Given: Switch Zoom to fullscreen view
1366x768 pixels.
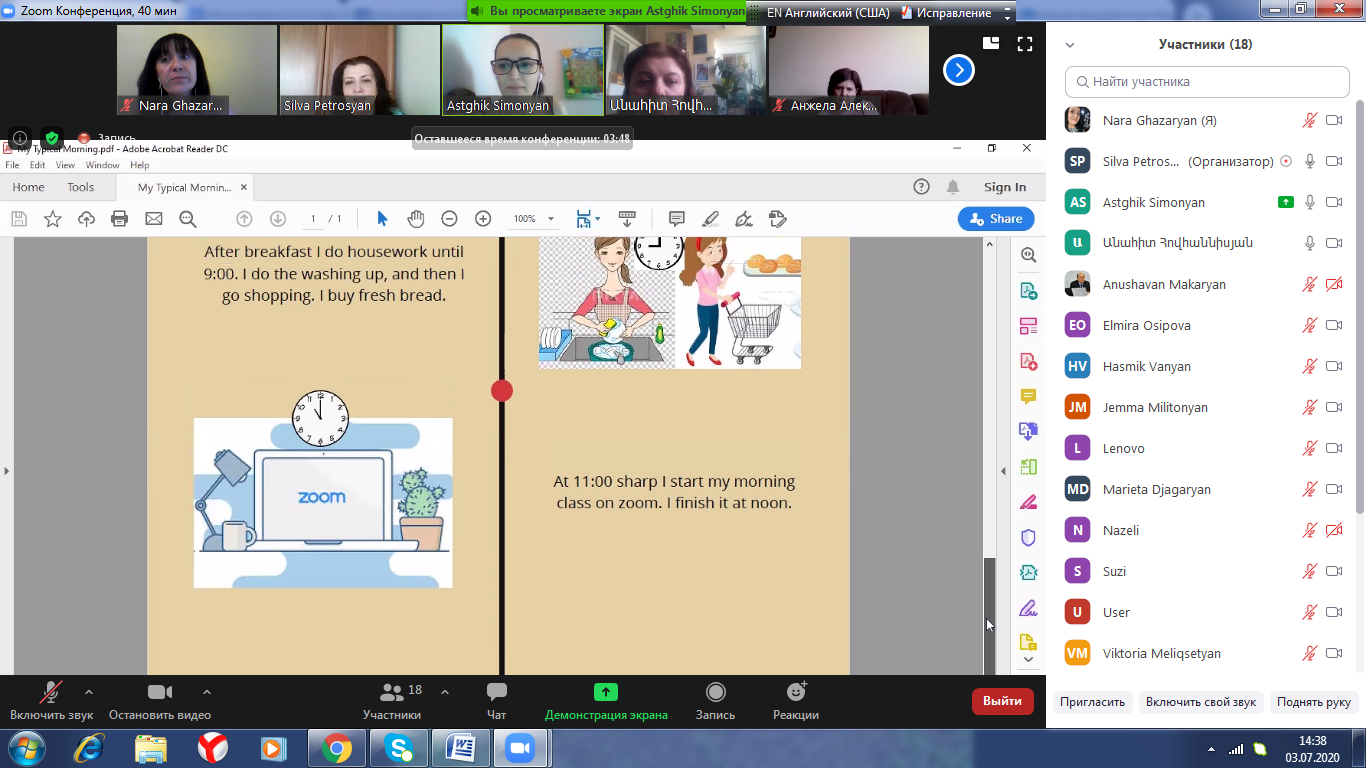Looking at the screenshot, I should point(1025,44).
